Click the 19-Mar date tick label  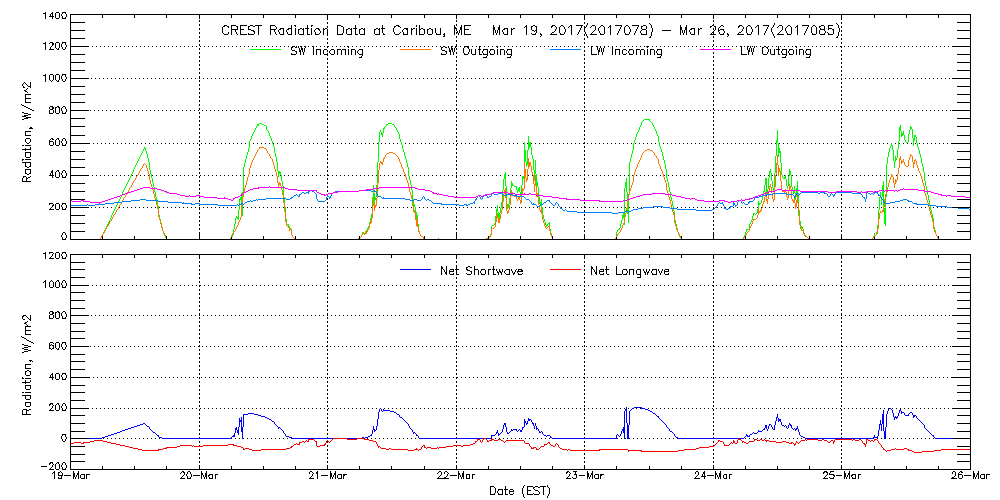pos(71,475)
